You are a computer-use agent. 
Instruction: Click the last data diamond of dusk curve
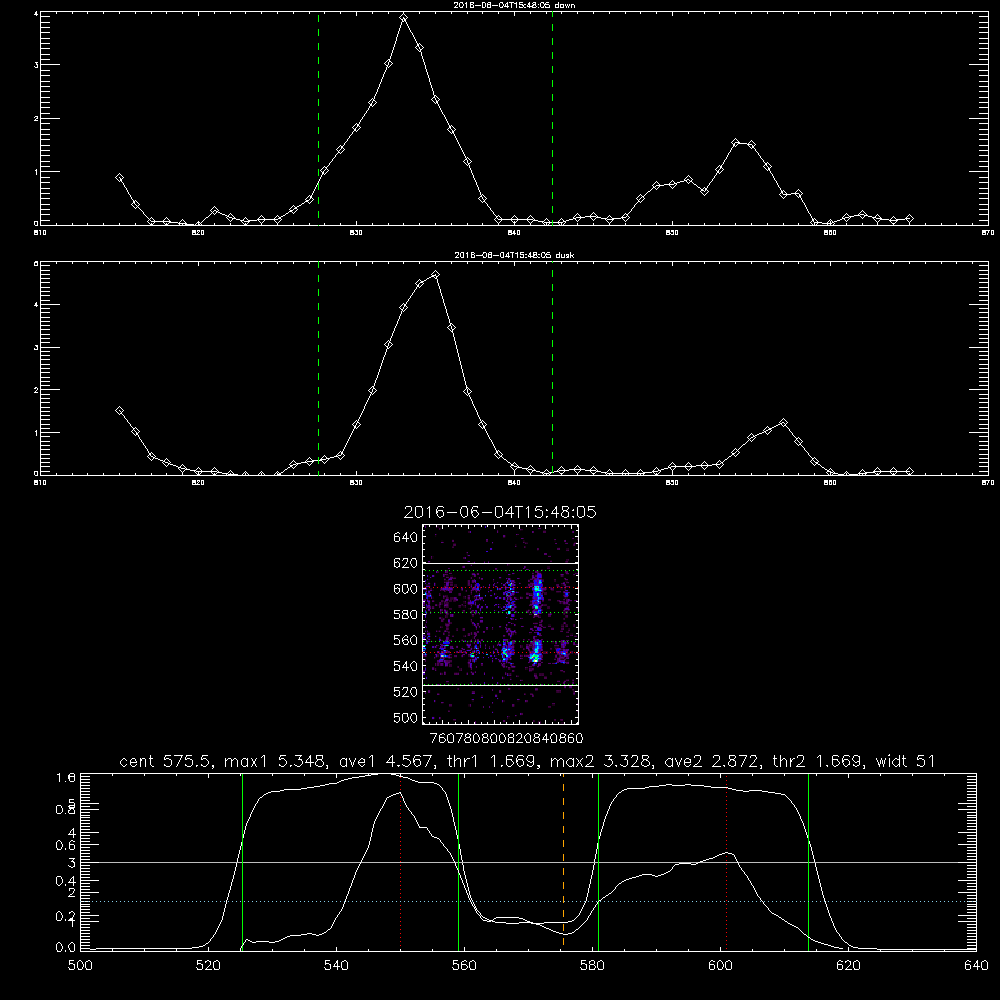pos(909,471)
